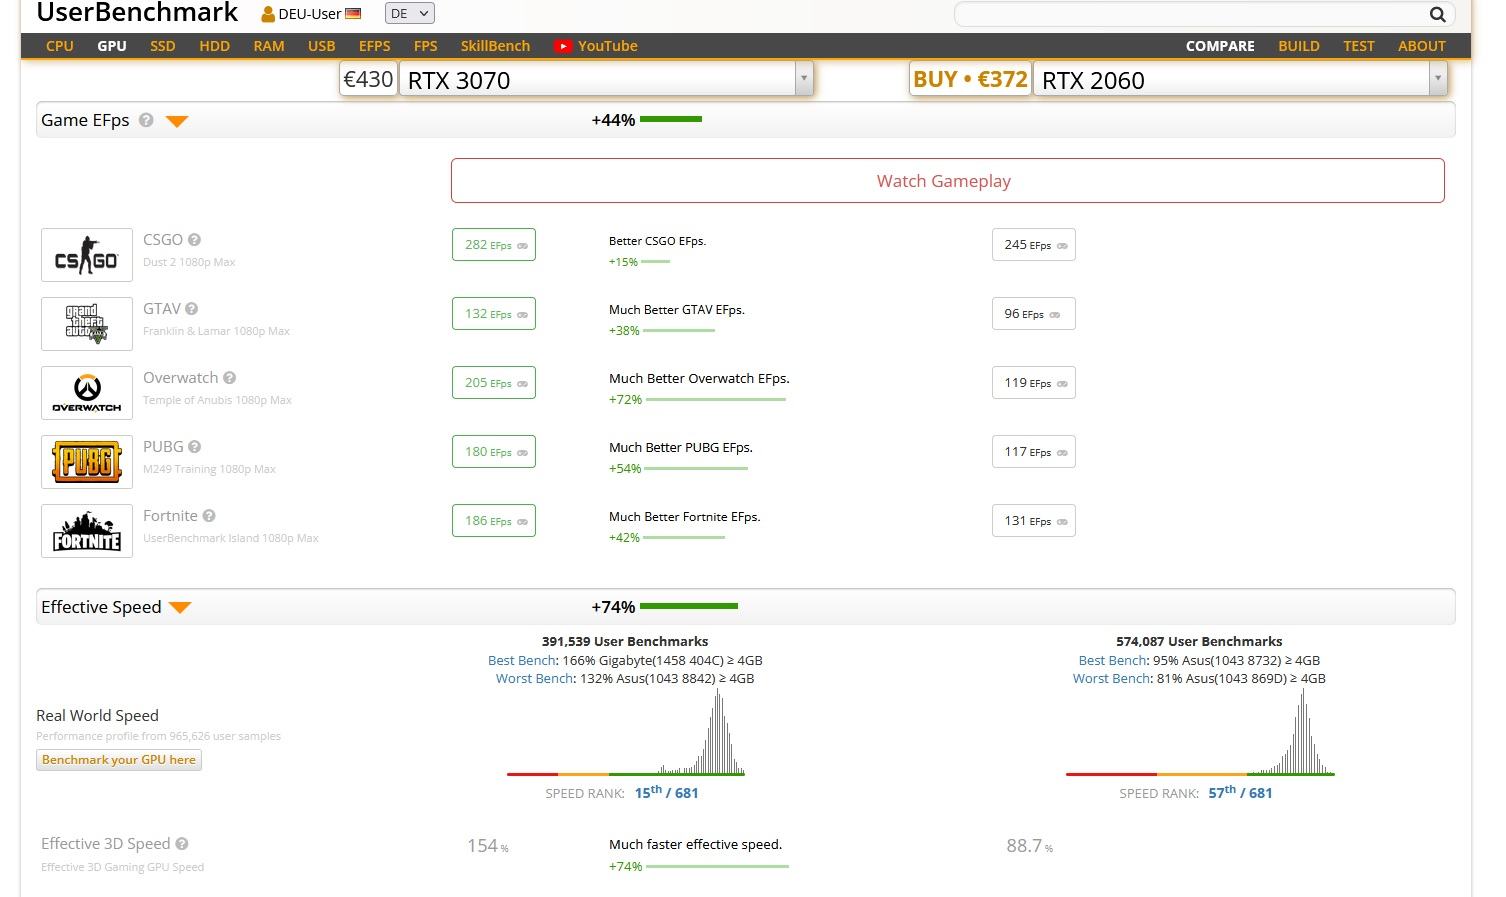1506x897 pixels.
Task: Open the SkillBench menu item
Action: (x=495, y=46)
